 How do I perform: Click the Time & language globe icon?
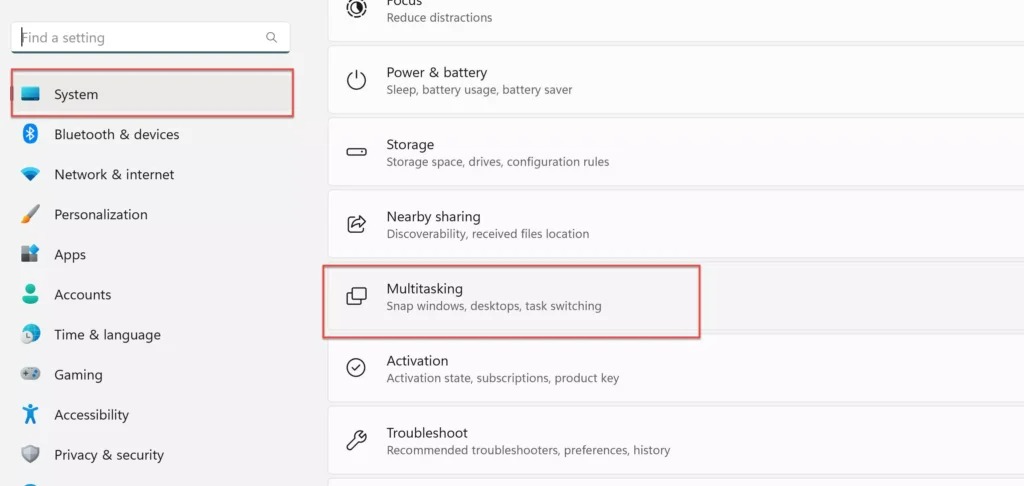30,334
